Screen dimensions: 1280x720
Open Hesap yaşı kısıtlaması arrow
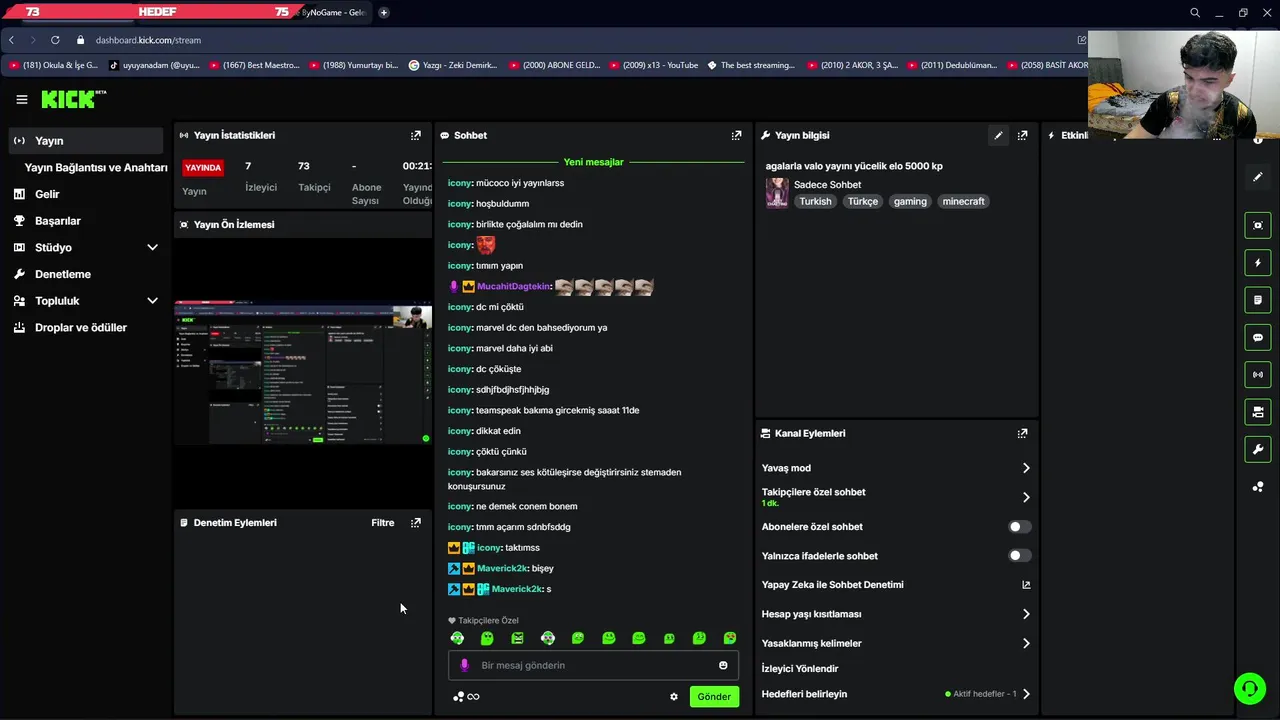[x=1026, y=614]
